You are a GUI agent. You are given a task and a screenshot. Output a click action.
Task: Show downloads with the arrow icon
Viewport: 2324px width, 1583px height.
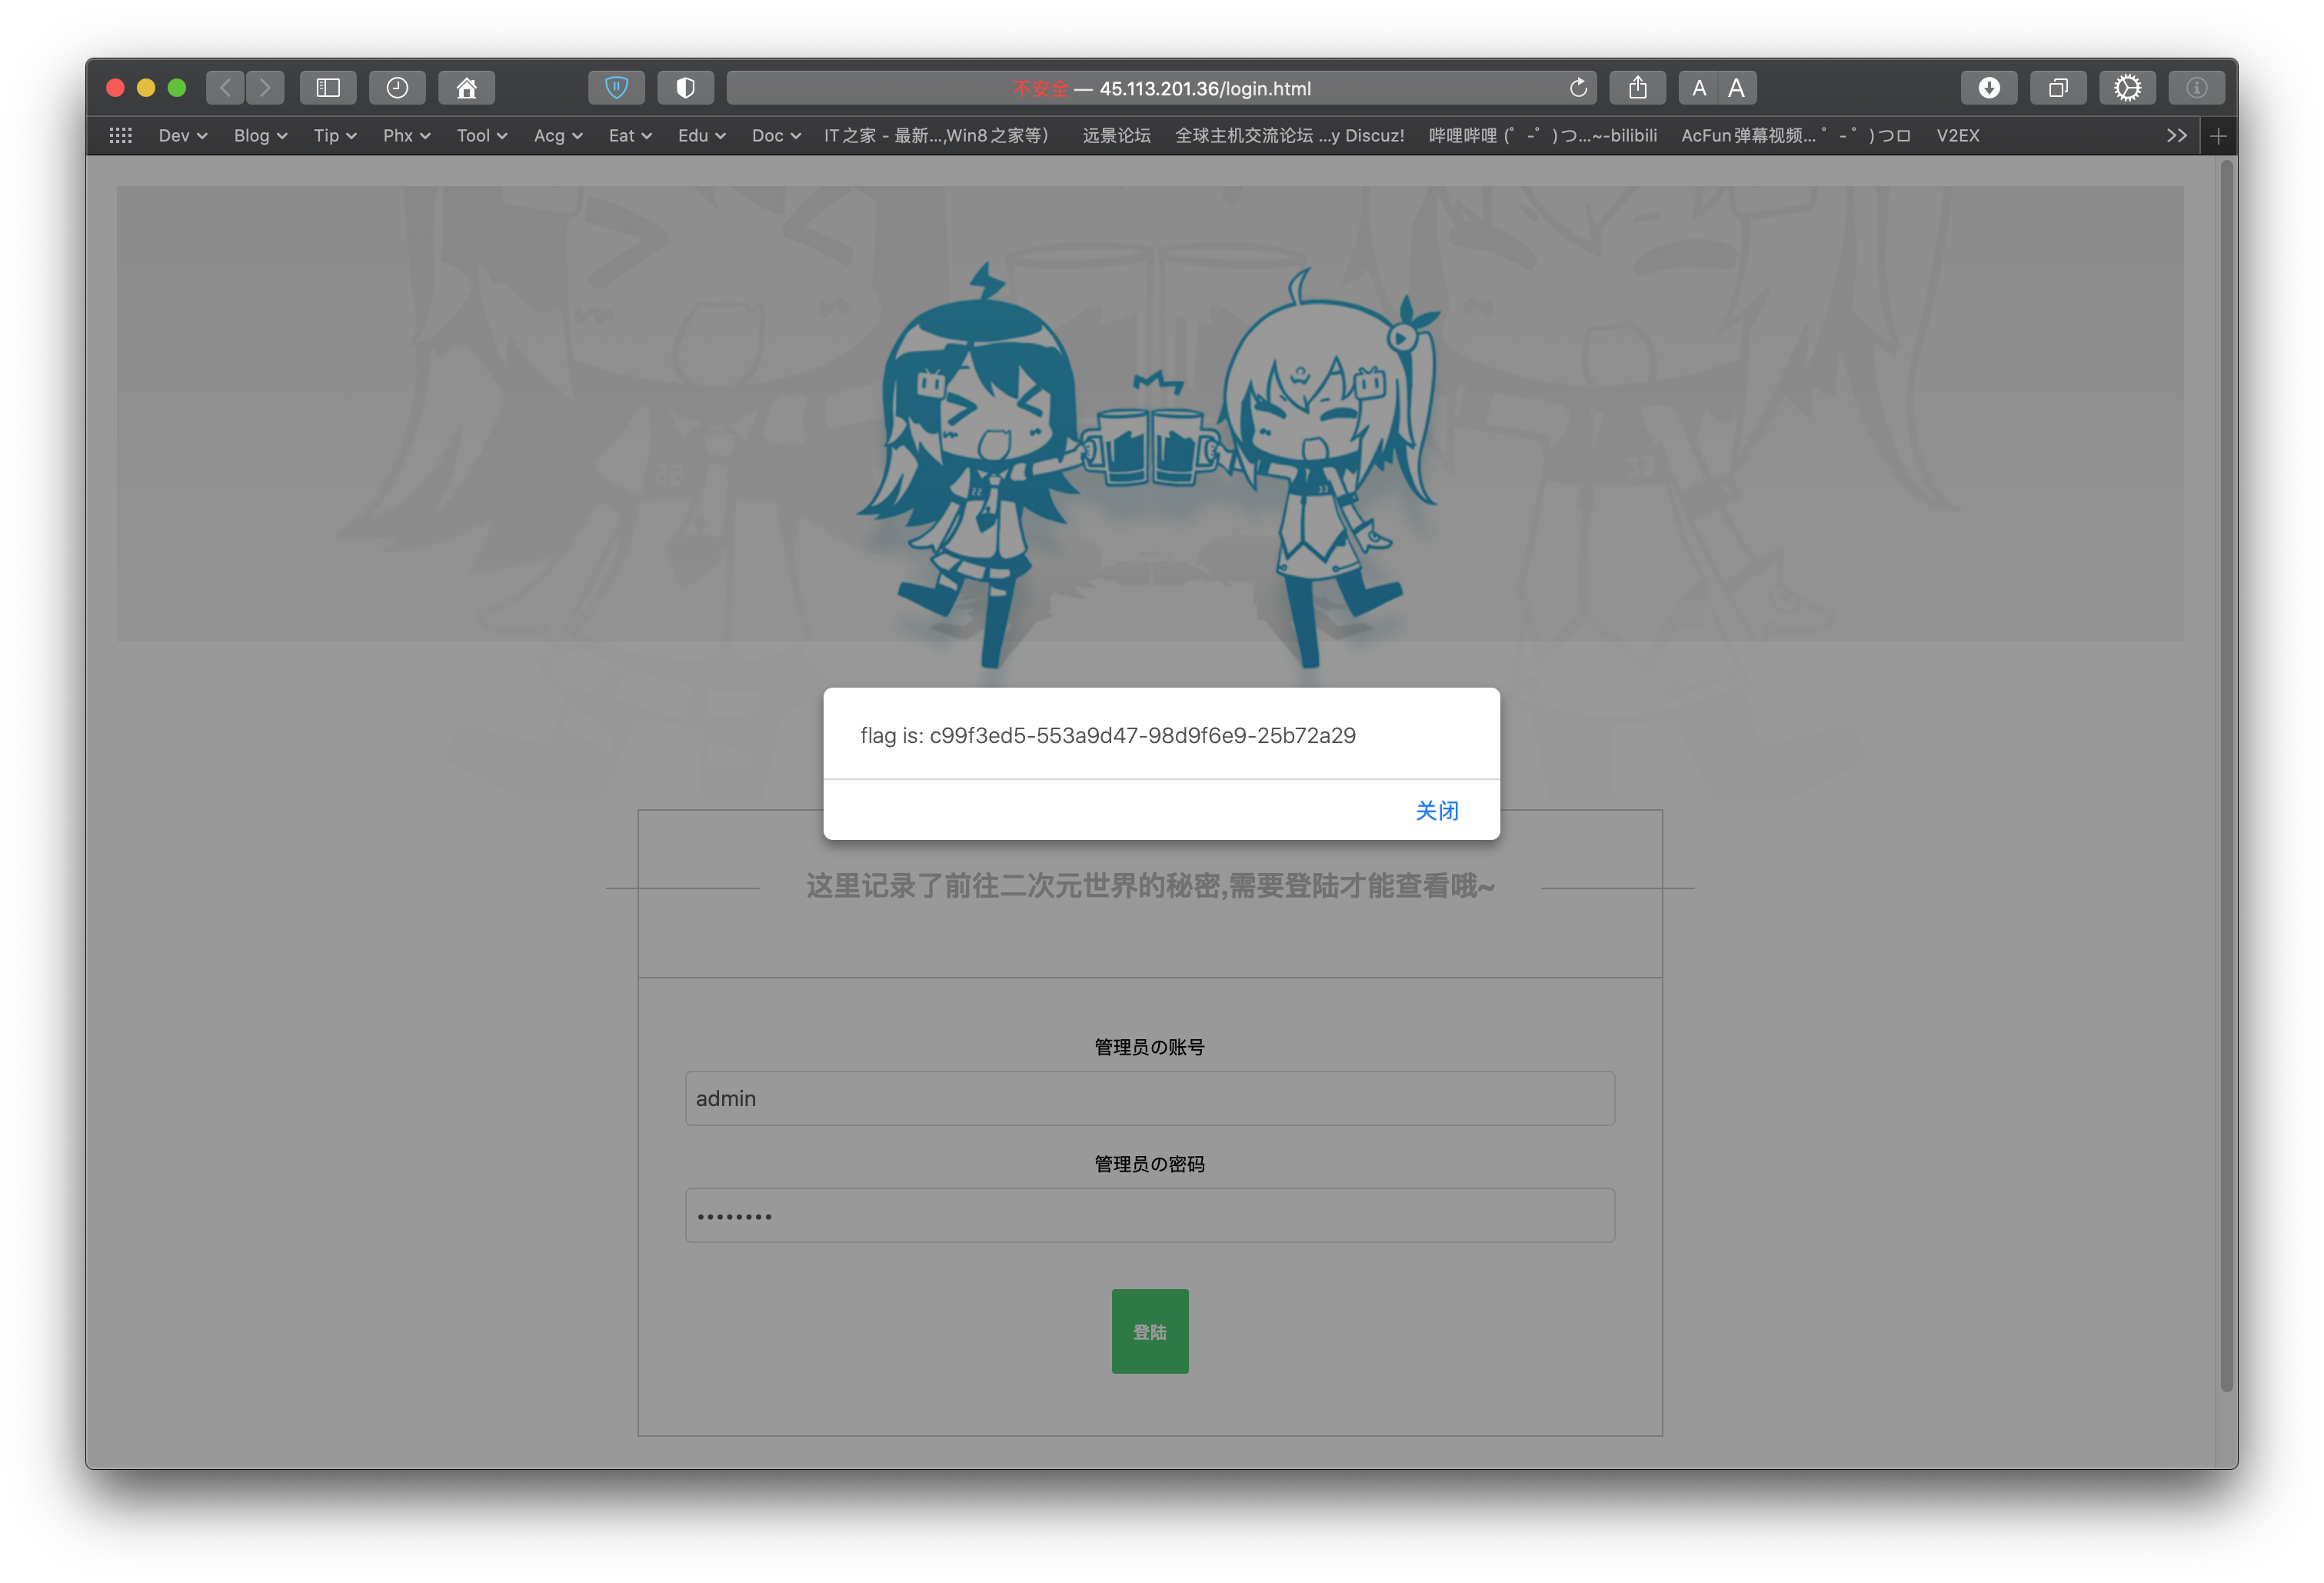(1989, 88)
